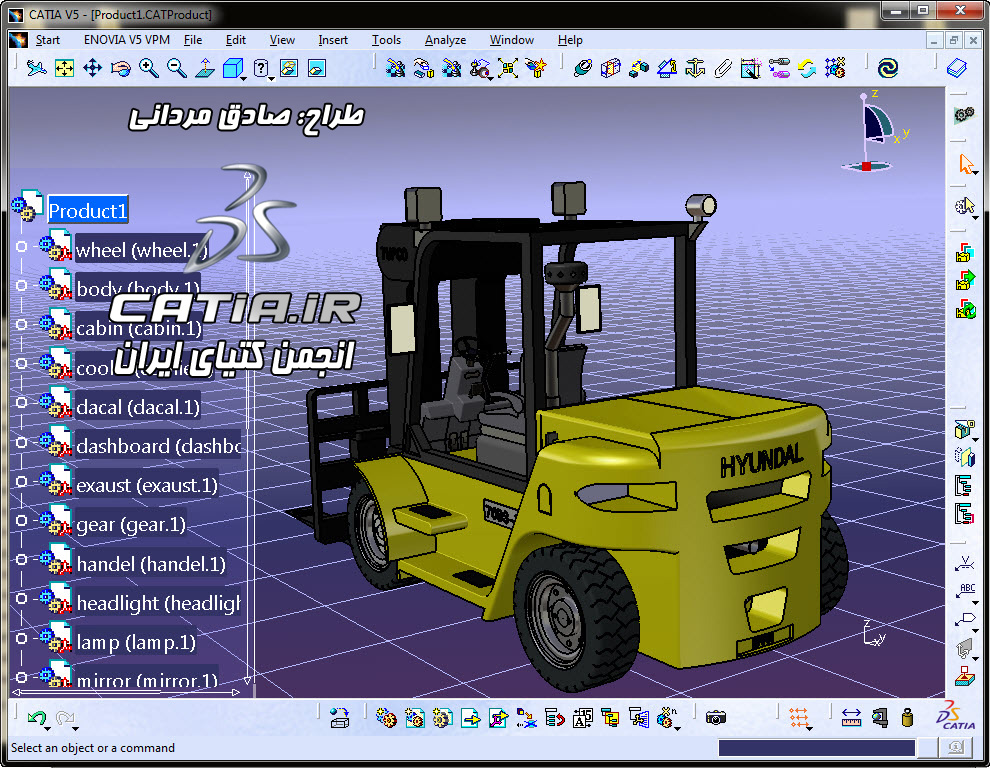Apply Offset Constraint tool
This screenshot has height=768, width=990.
tap(638, 68)
